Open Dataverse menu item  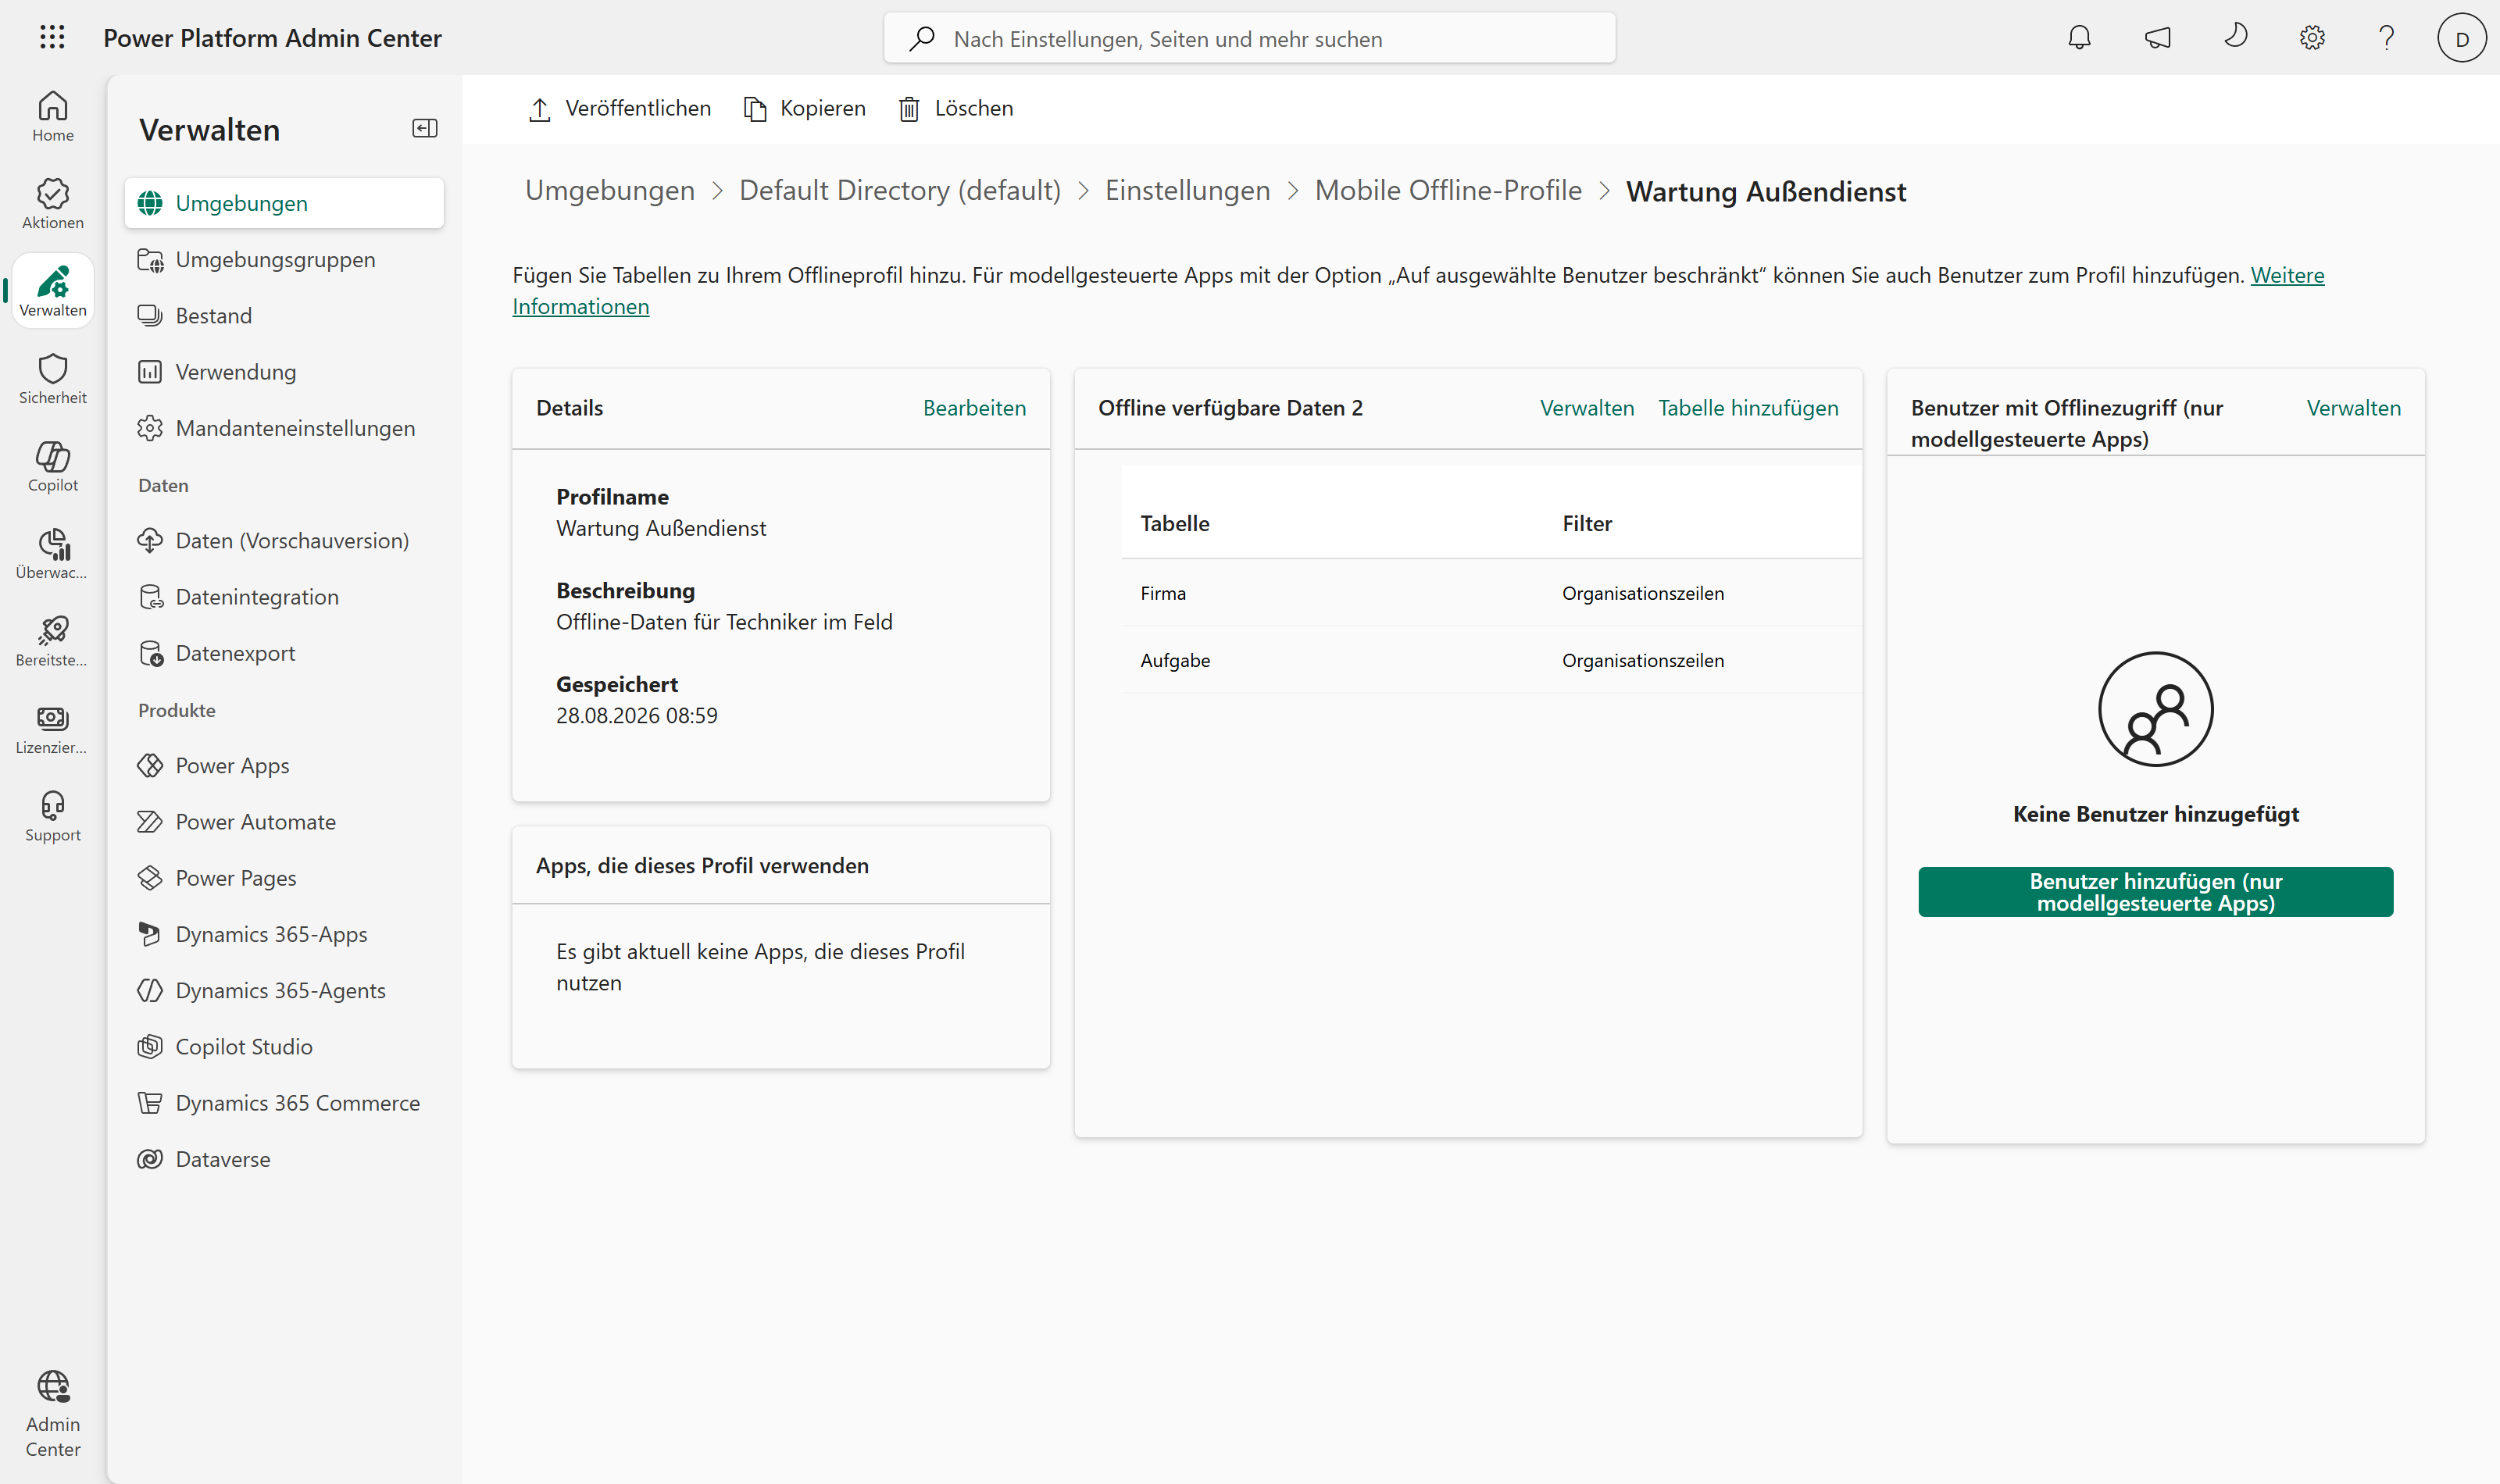point(284,1159)
